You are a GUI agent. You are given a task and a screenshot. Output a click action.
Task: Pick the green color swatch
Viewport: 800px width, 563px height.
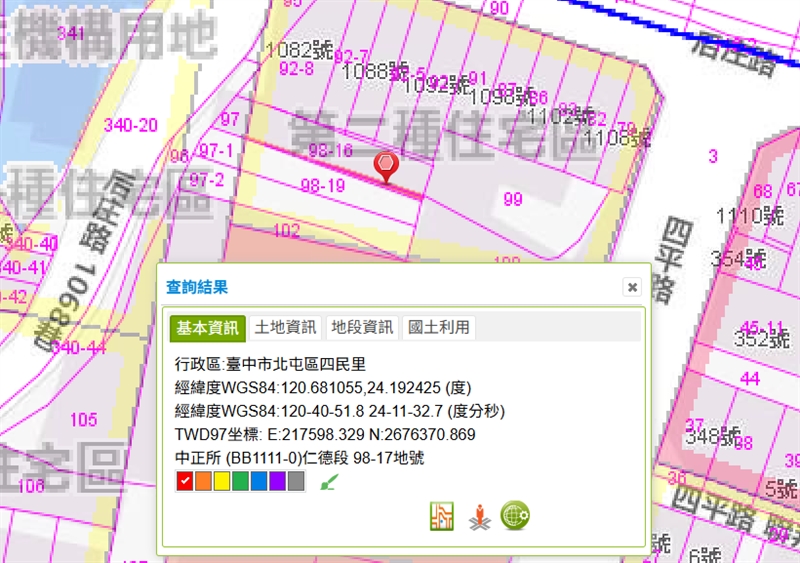(240, 482)
